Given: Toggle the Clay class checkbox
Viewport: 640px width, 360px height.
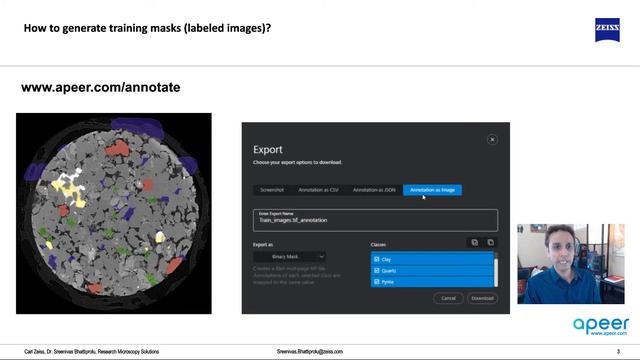Looking at the screenshot, I should point(377,259).
